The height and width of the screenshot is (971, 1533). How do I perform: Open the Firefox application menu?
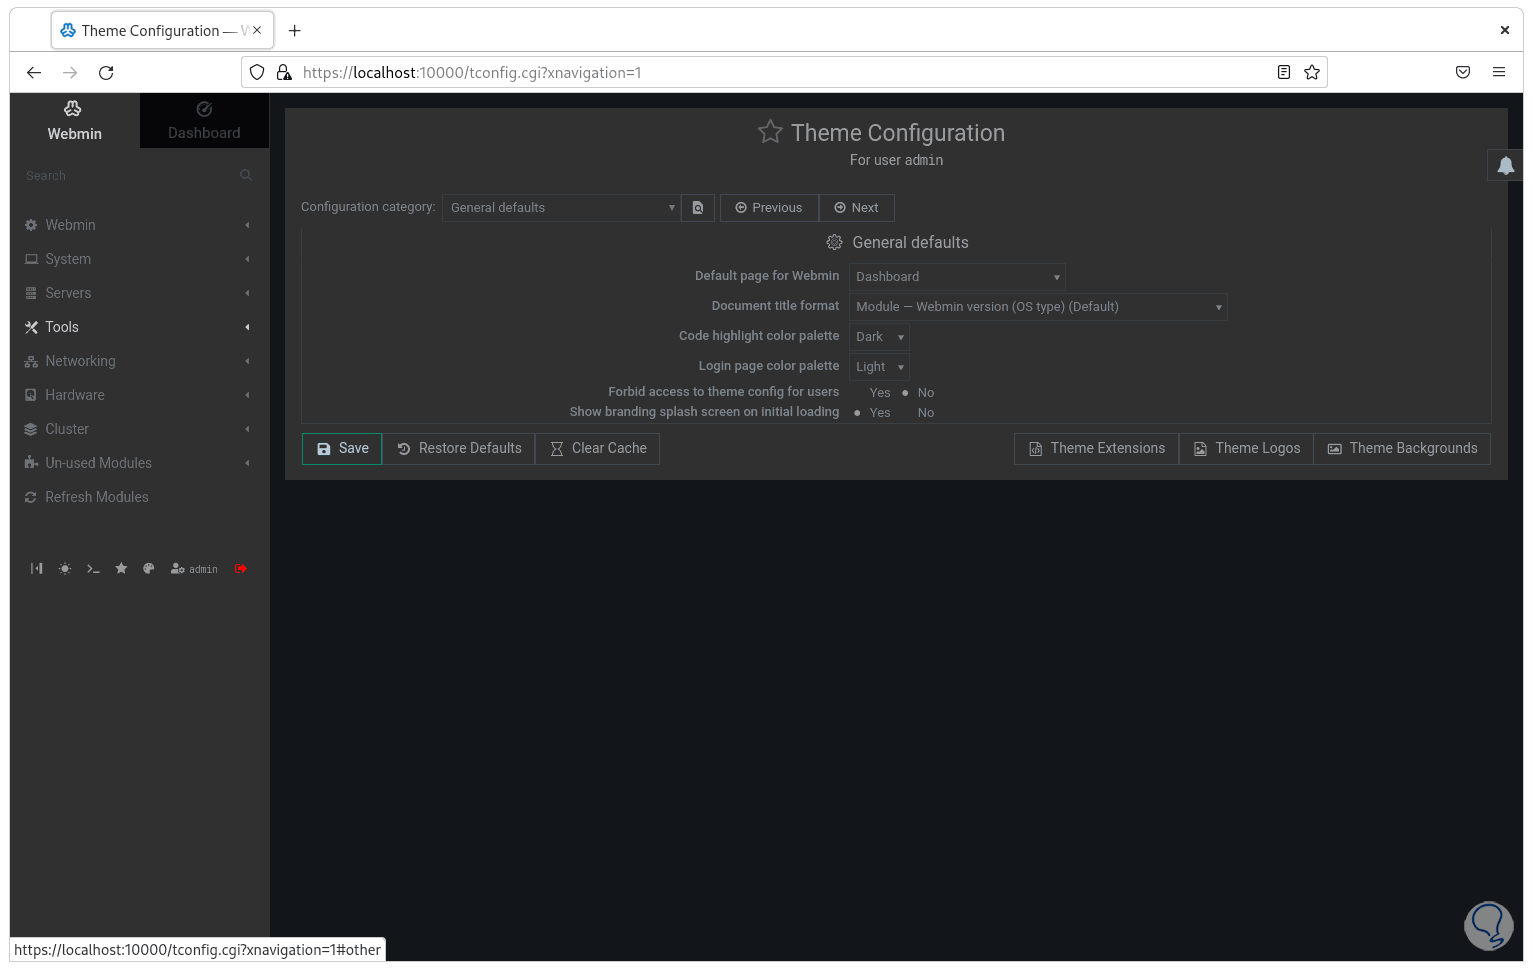point(1499,72)
